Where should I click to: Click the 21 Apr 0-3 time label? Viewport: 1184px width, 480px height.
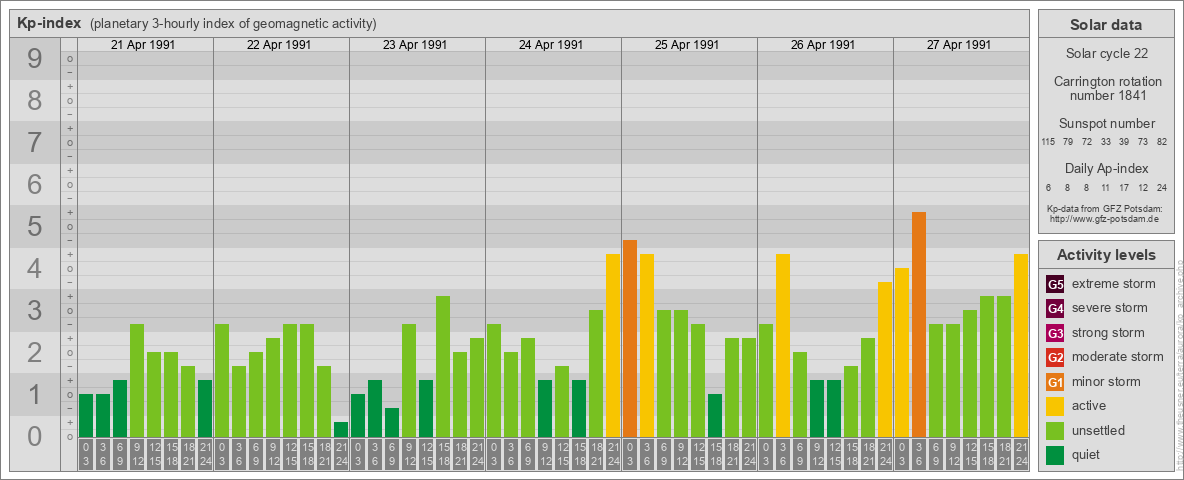coord(86,455)
